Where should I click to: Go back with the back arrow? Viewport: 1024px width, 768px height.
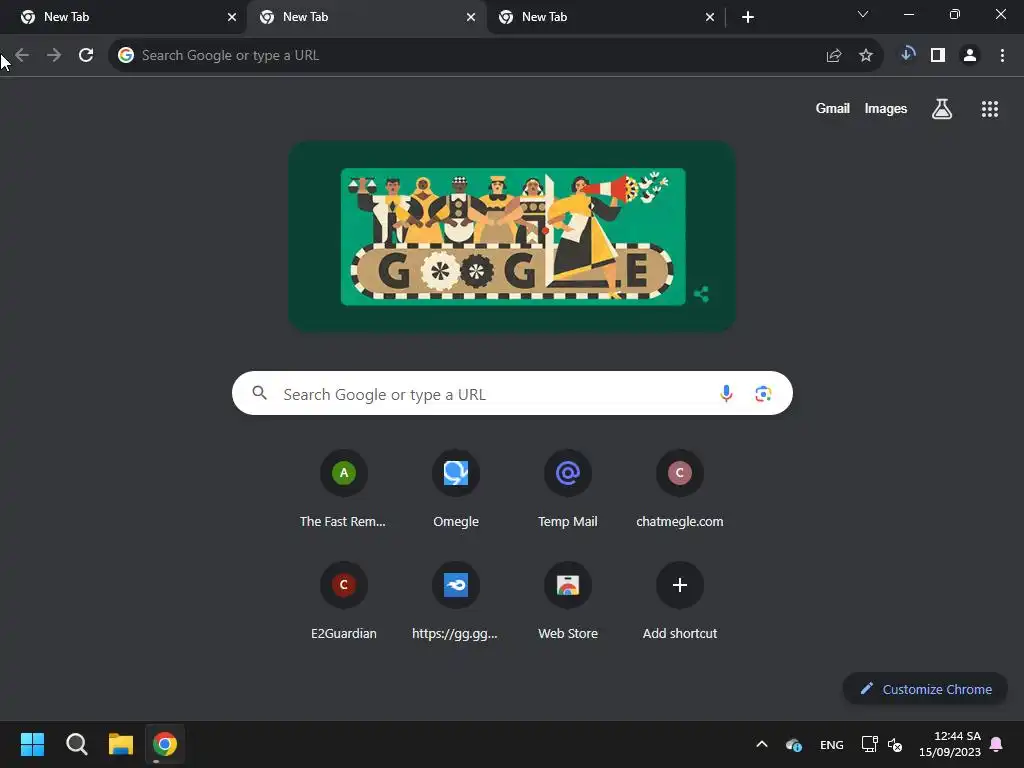pyautogui.click(x=22, y=55)
